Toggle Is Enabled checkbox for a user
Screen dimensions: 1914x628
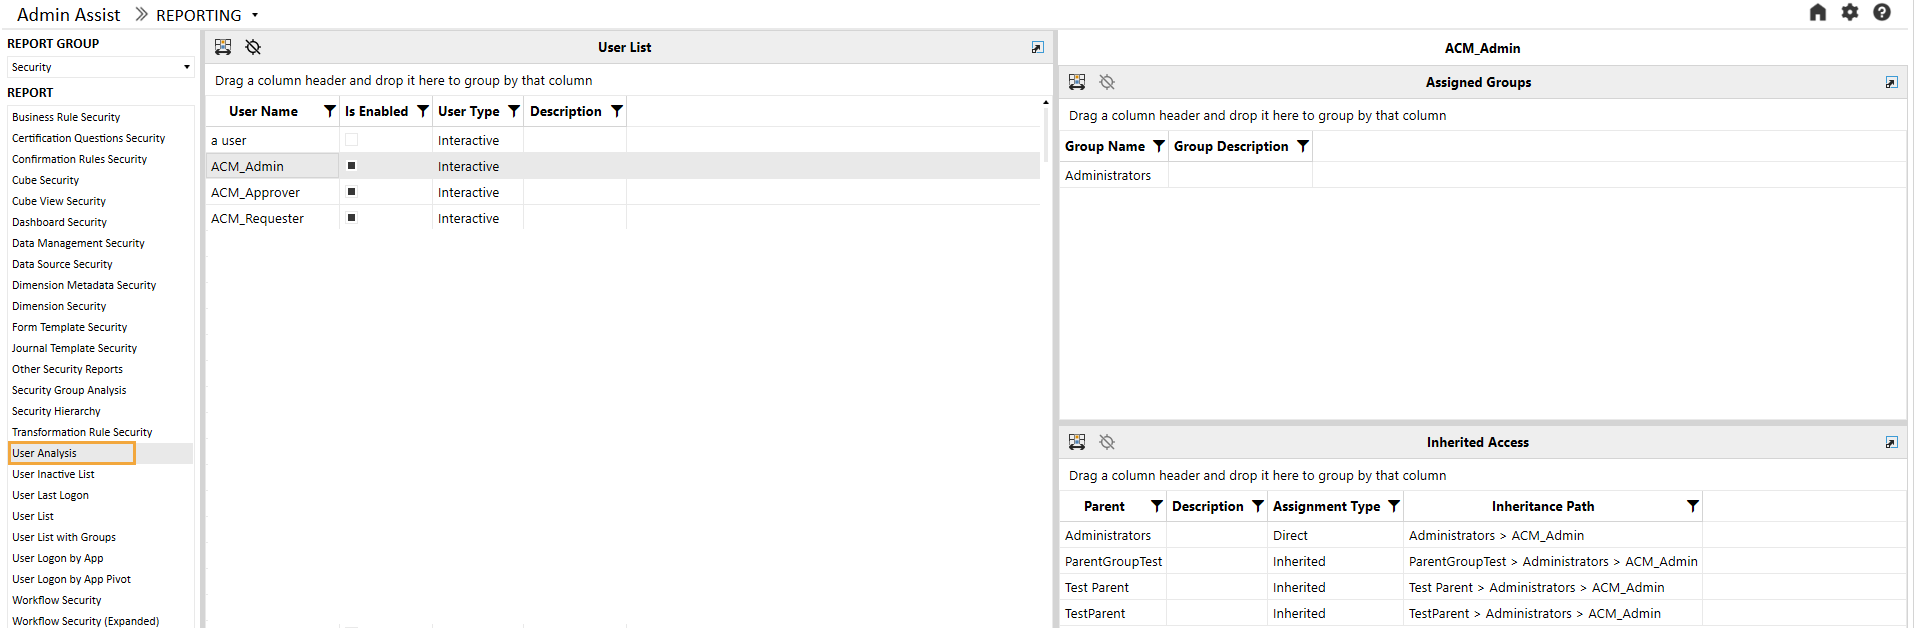[351, 140]
